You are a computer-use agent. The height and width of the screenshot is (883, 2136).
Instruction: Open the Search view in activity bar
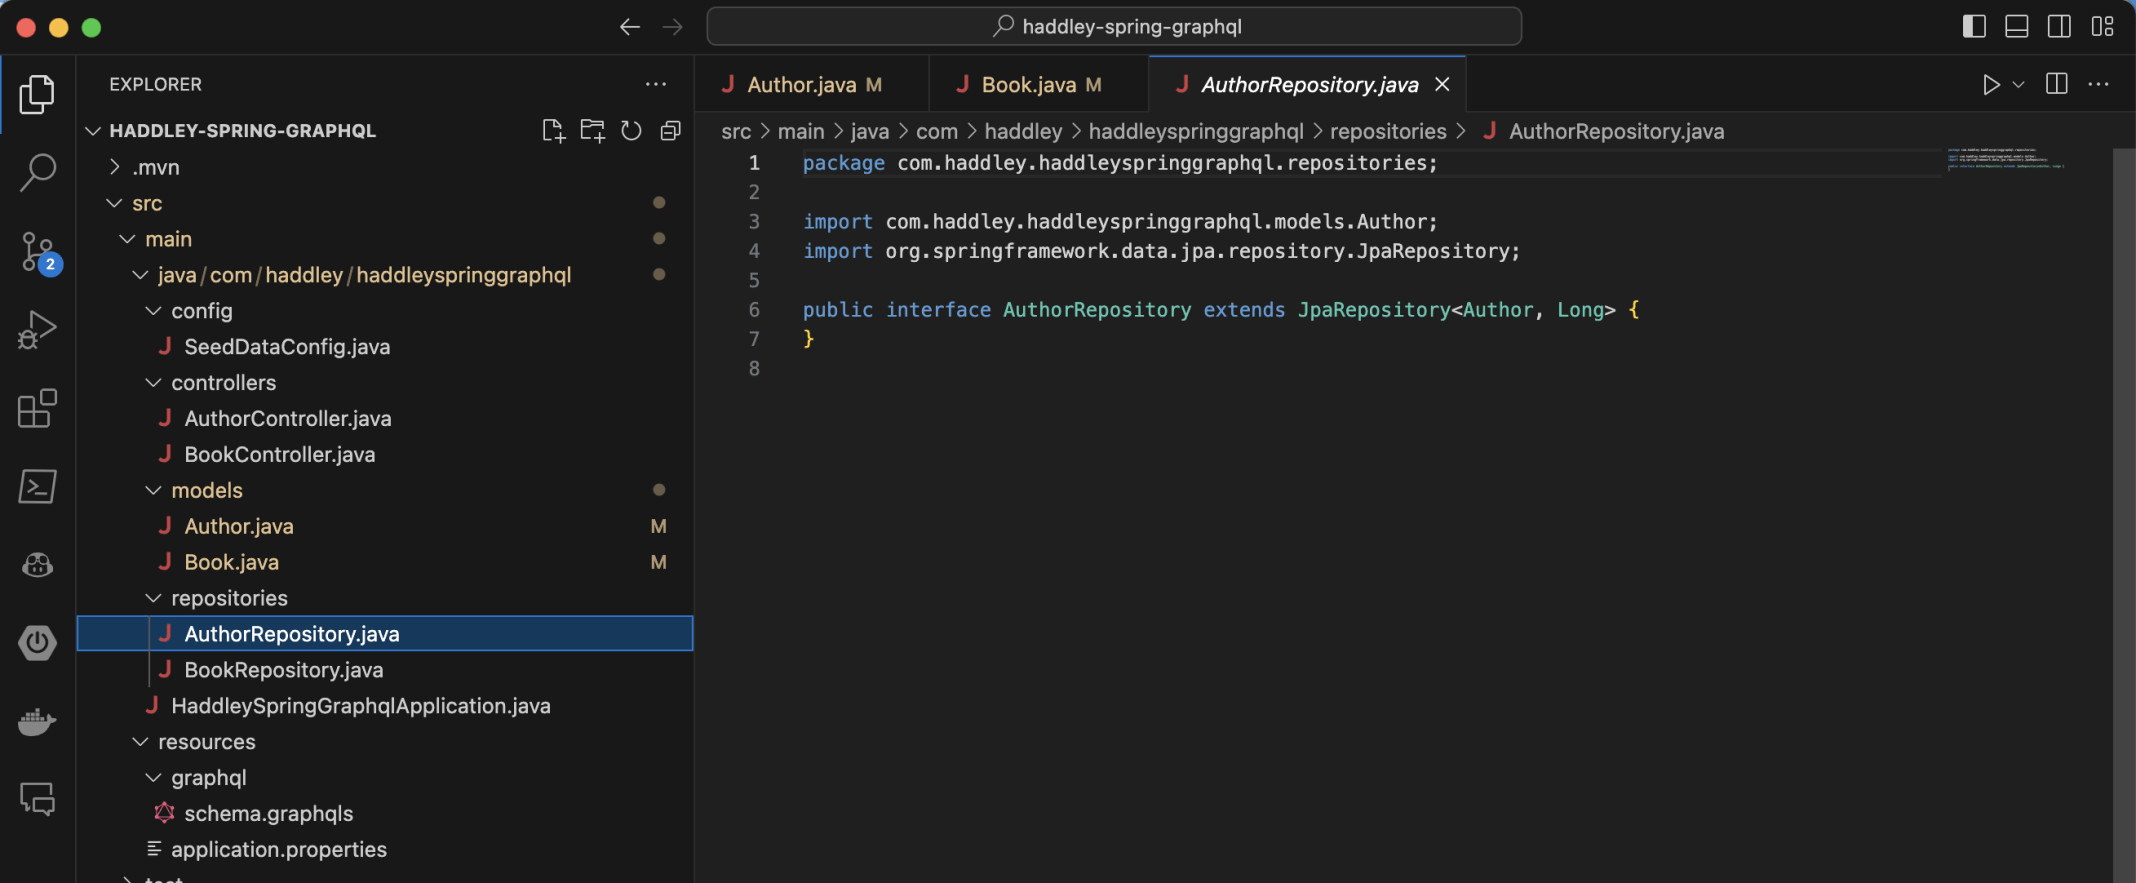[37, 172]
